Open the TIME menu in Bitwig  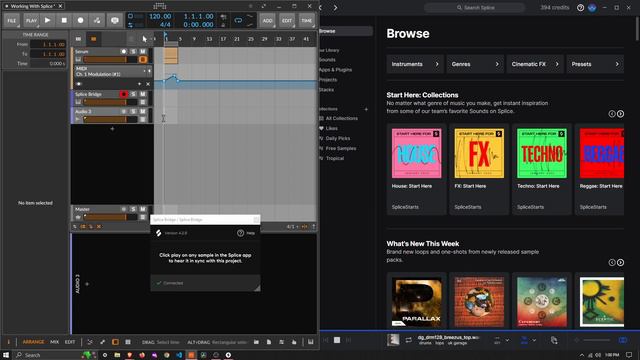point(307,20)
